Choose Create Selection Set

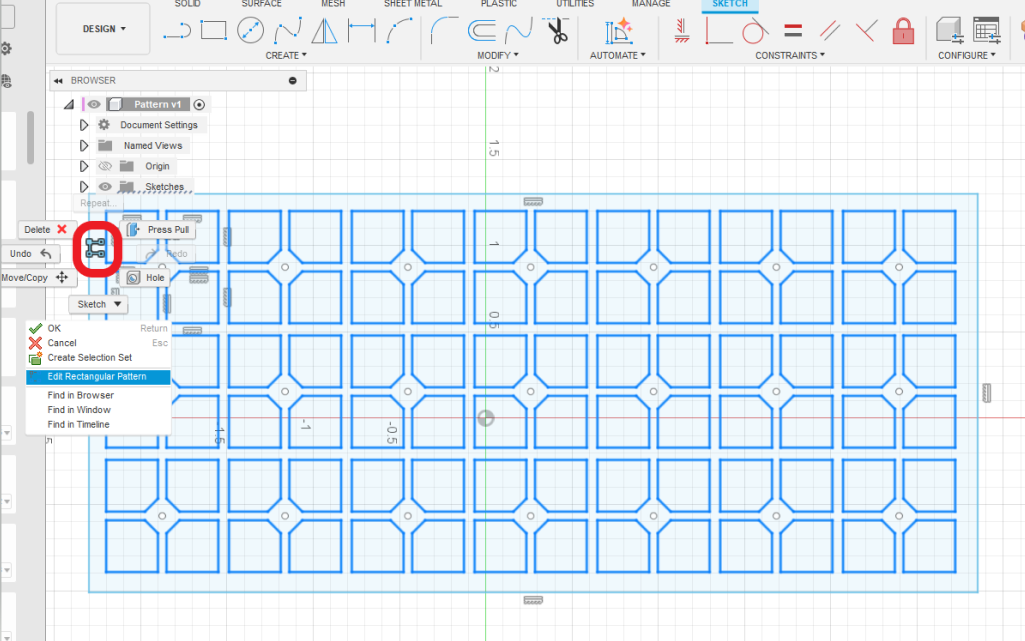tap(98, 358)
